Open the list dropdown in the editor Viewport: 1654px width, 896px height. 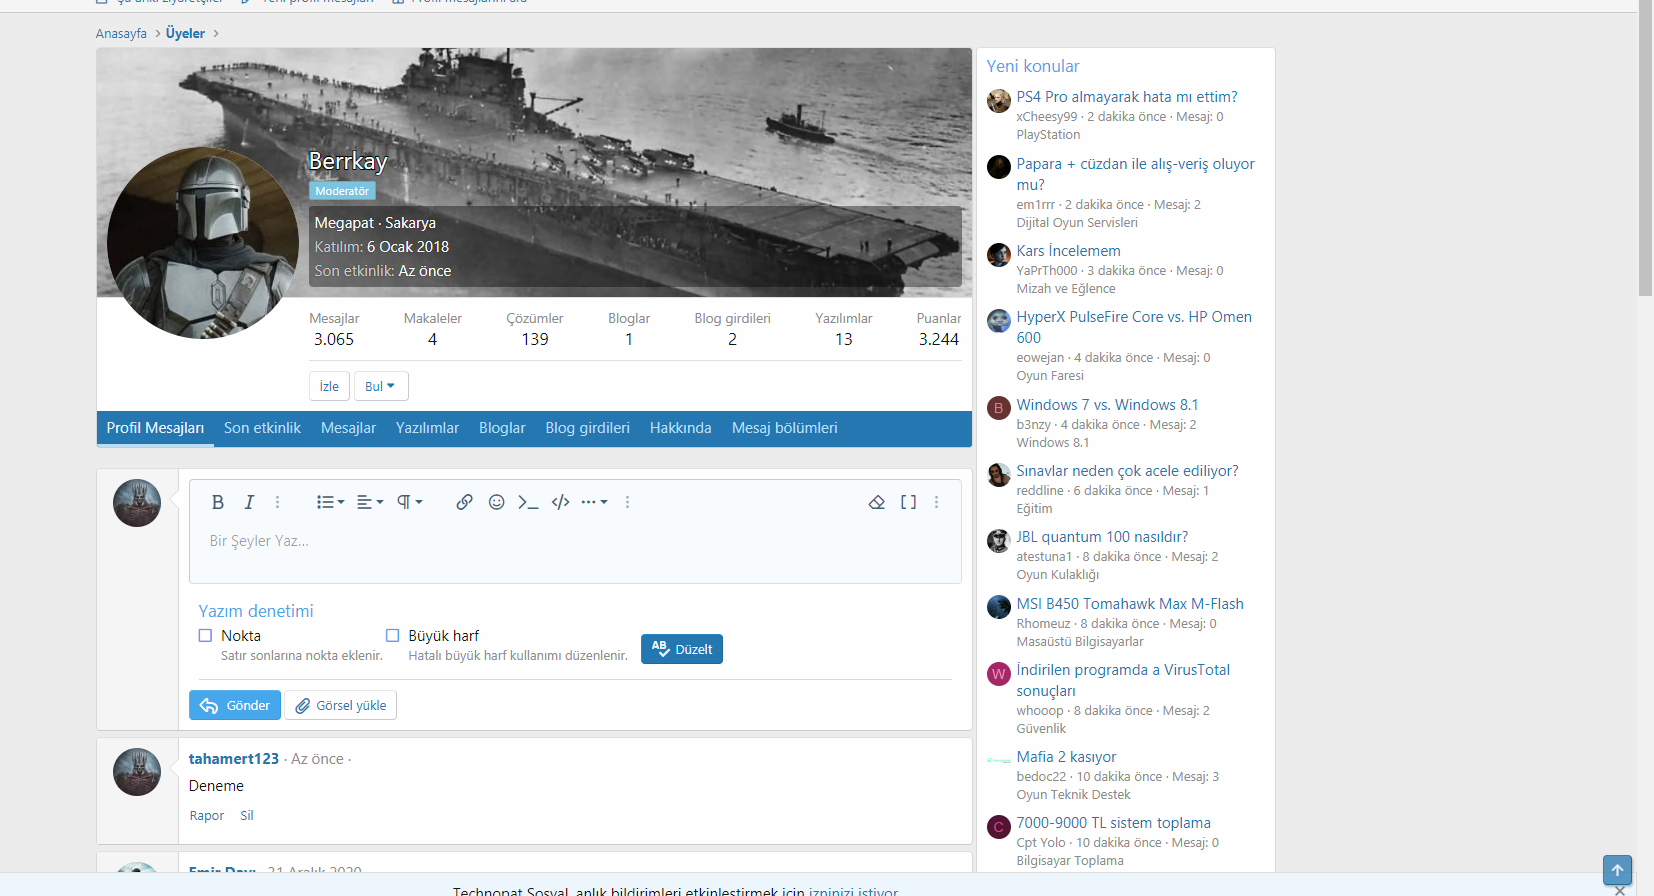[x=330, y=502]
